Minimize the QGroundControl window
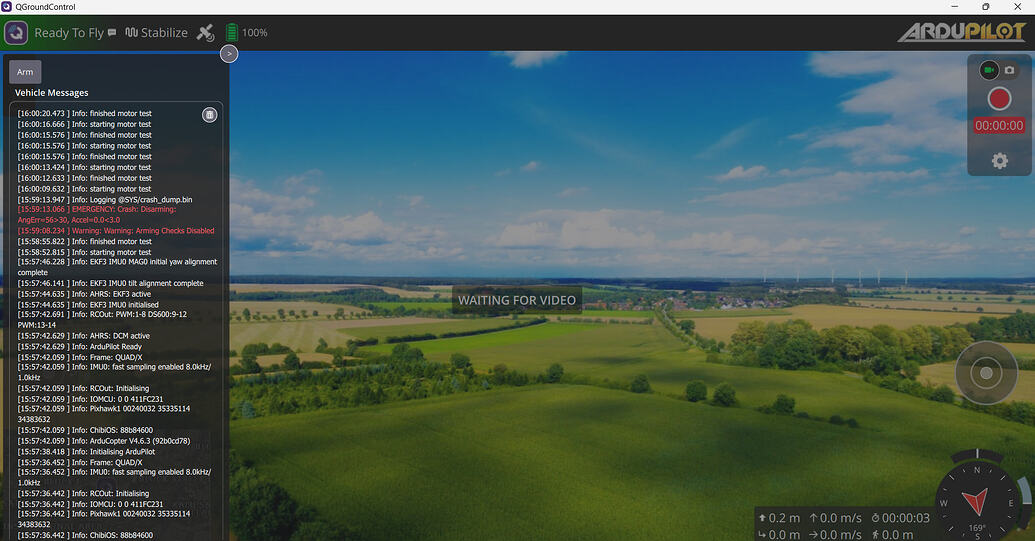 click(x=954, y=7)
